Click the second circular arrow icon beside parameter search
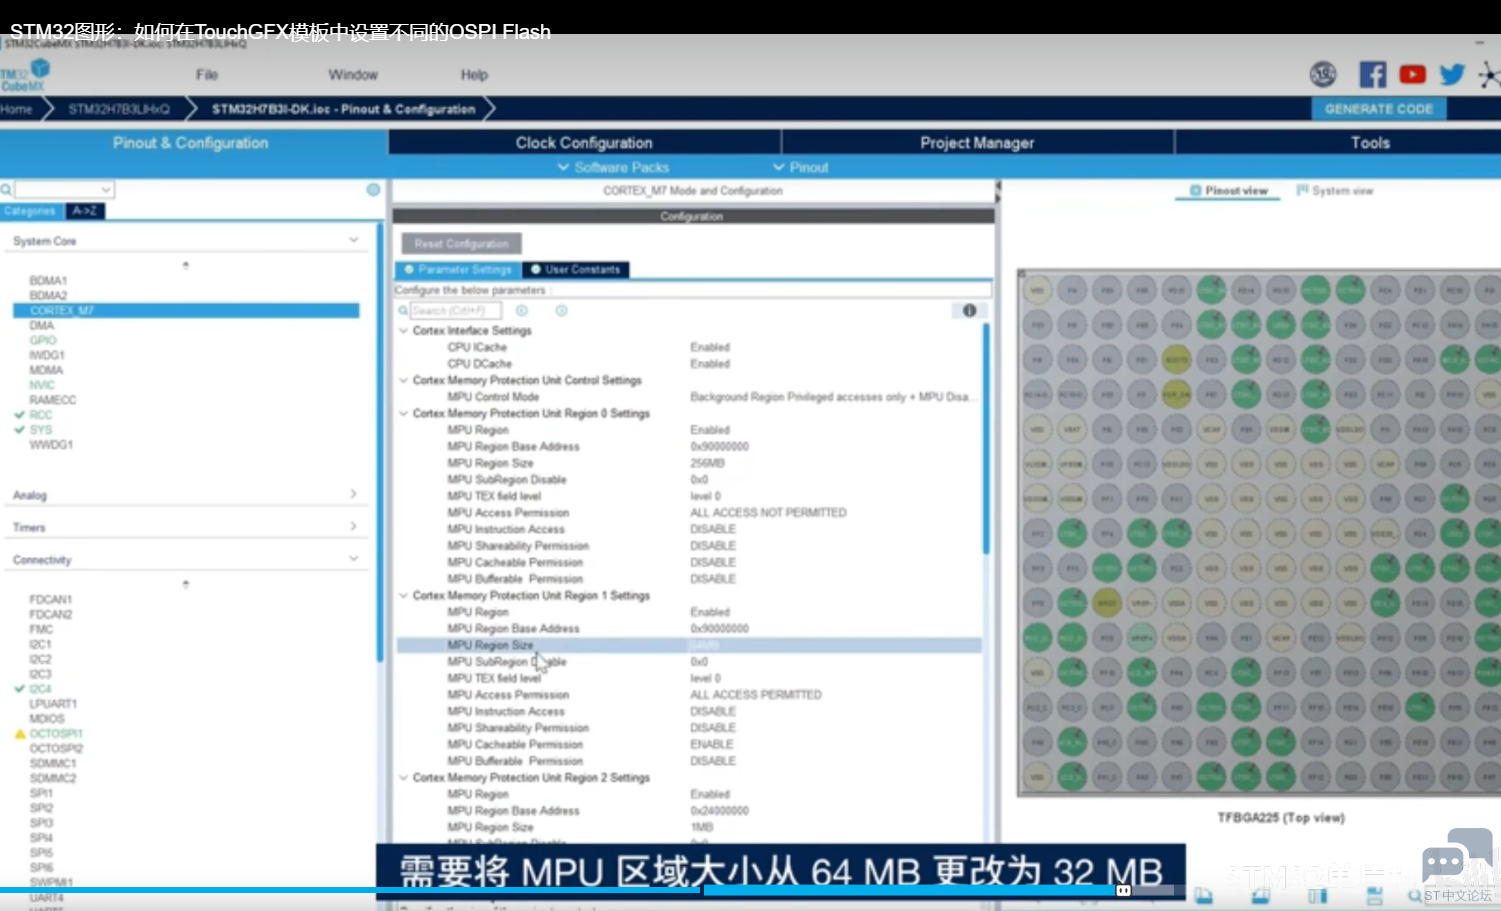The width and height of the screenshot is (1501, 911). [562, 311]
